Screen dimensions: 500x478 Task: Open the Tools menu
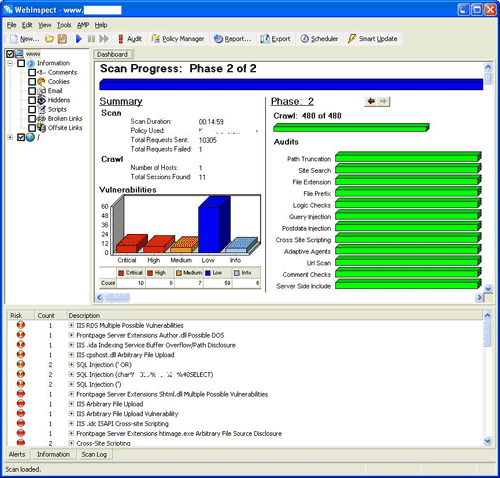pos(64,25)
